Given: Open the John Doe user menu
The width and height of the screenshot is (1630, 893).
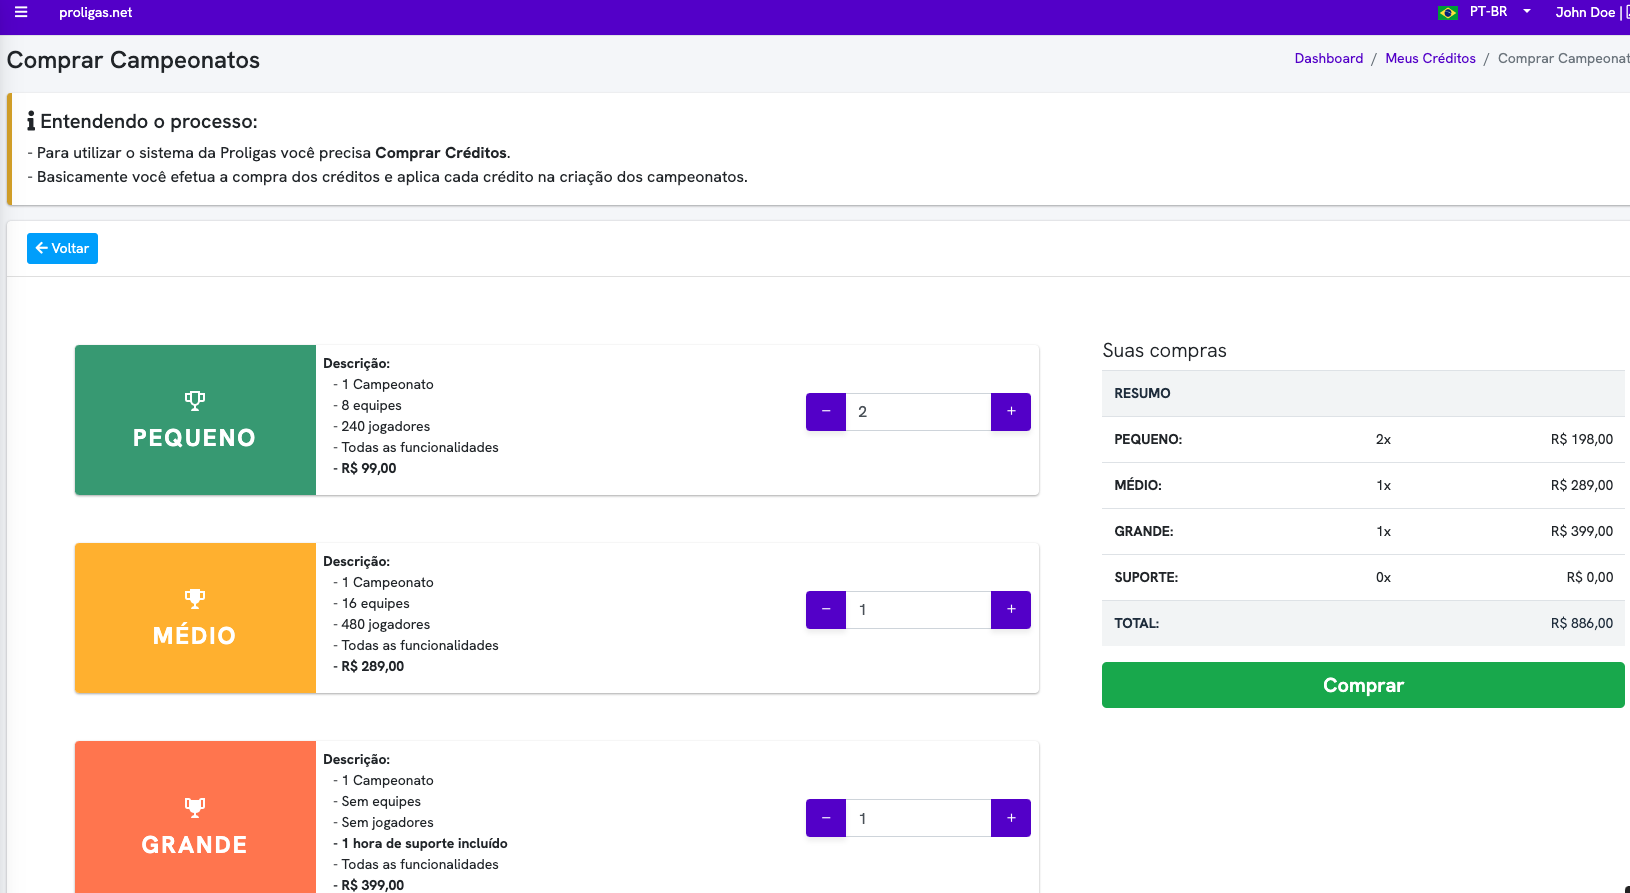Looking at the screenshot, I should point(1585,13).
